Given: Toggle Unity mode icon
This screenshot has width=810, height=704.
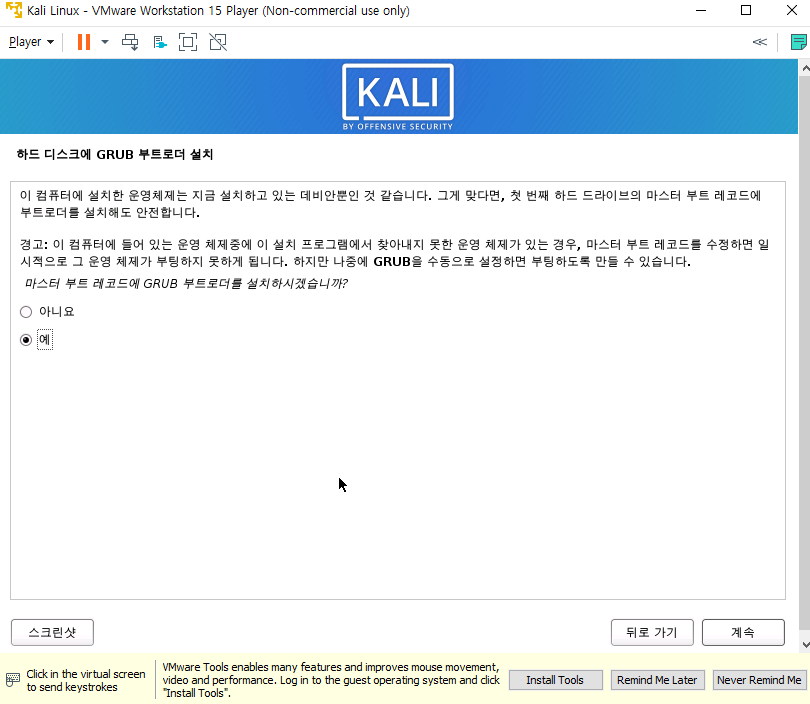Looking at the screenshot, I should pyautogui.click(x=218, y=42).
